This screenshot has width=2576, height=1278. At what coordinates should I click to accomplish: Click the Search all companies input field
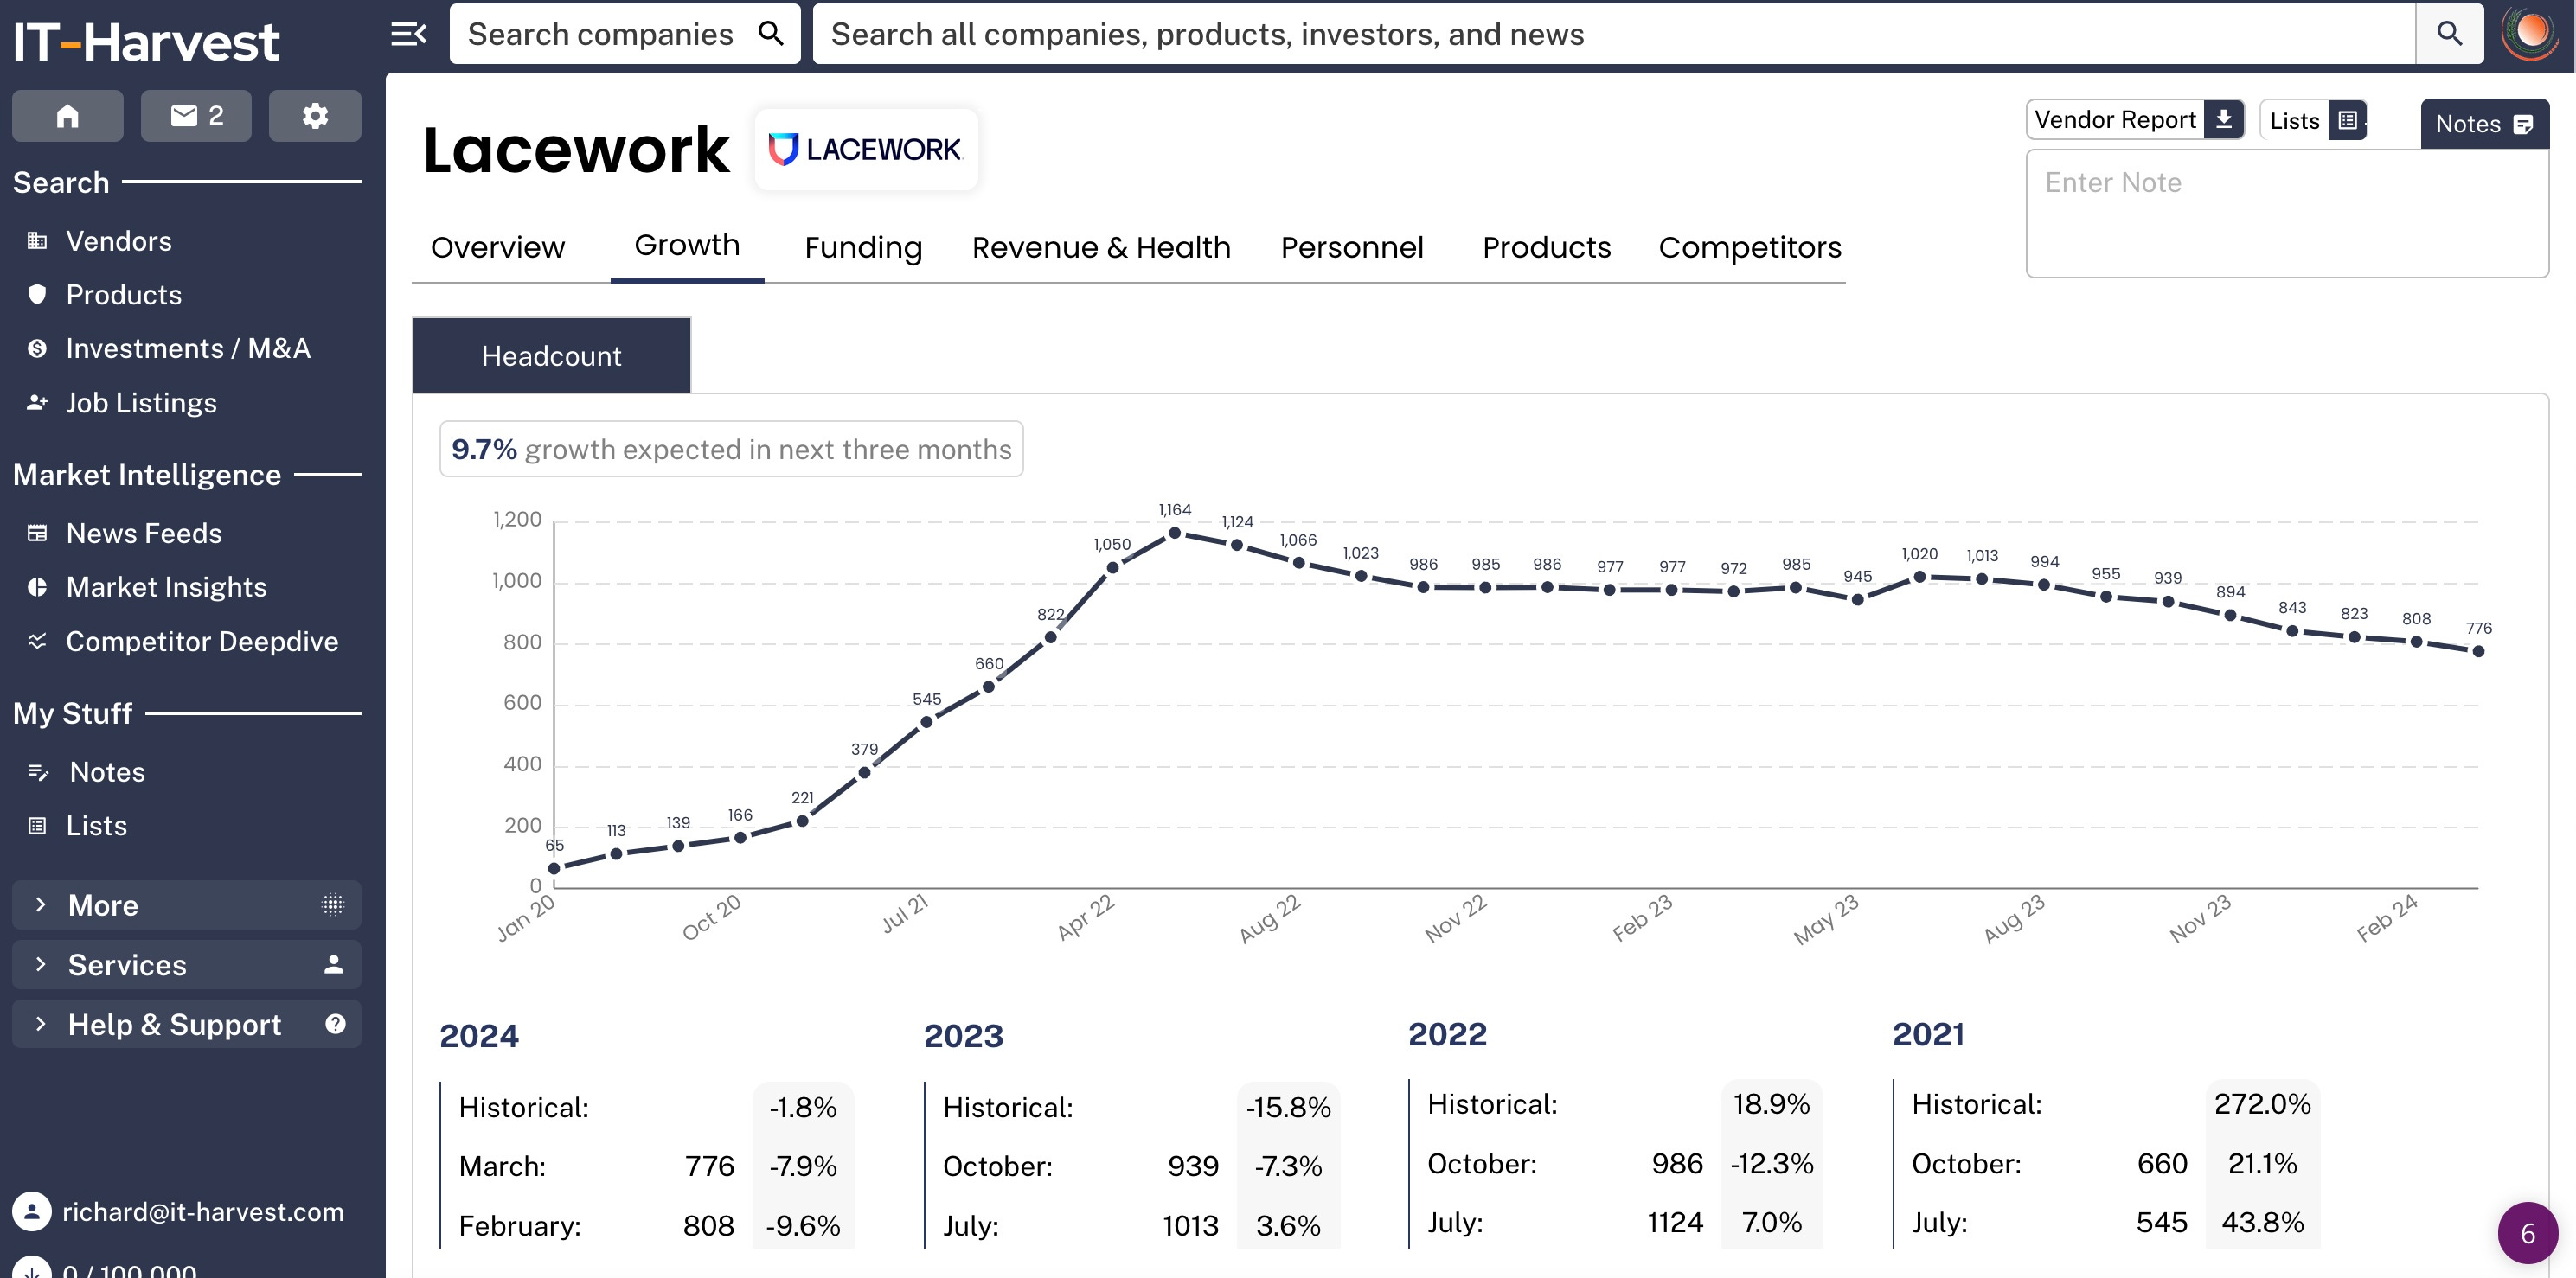[1614, 33]
